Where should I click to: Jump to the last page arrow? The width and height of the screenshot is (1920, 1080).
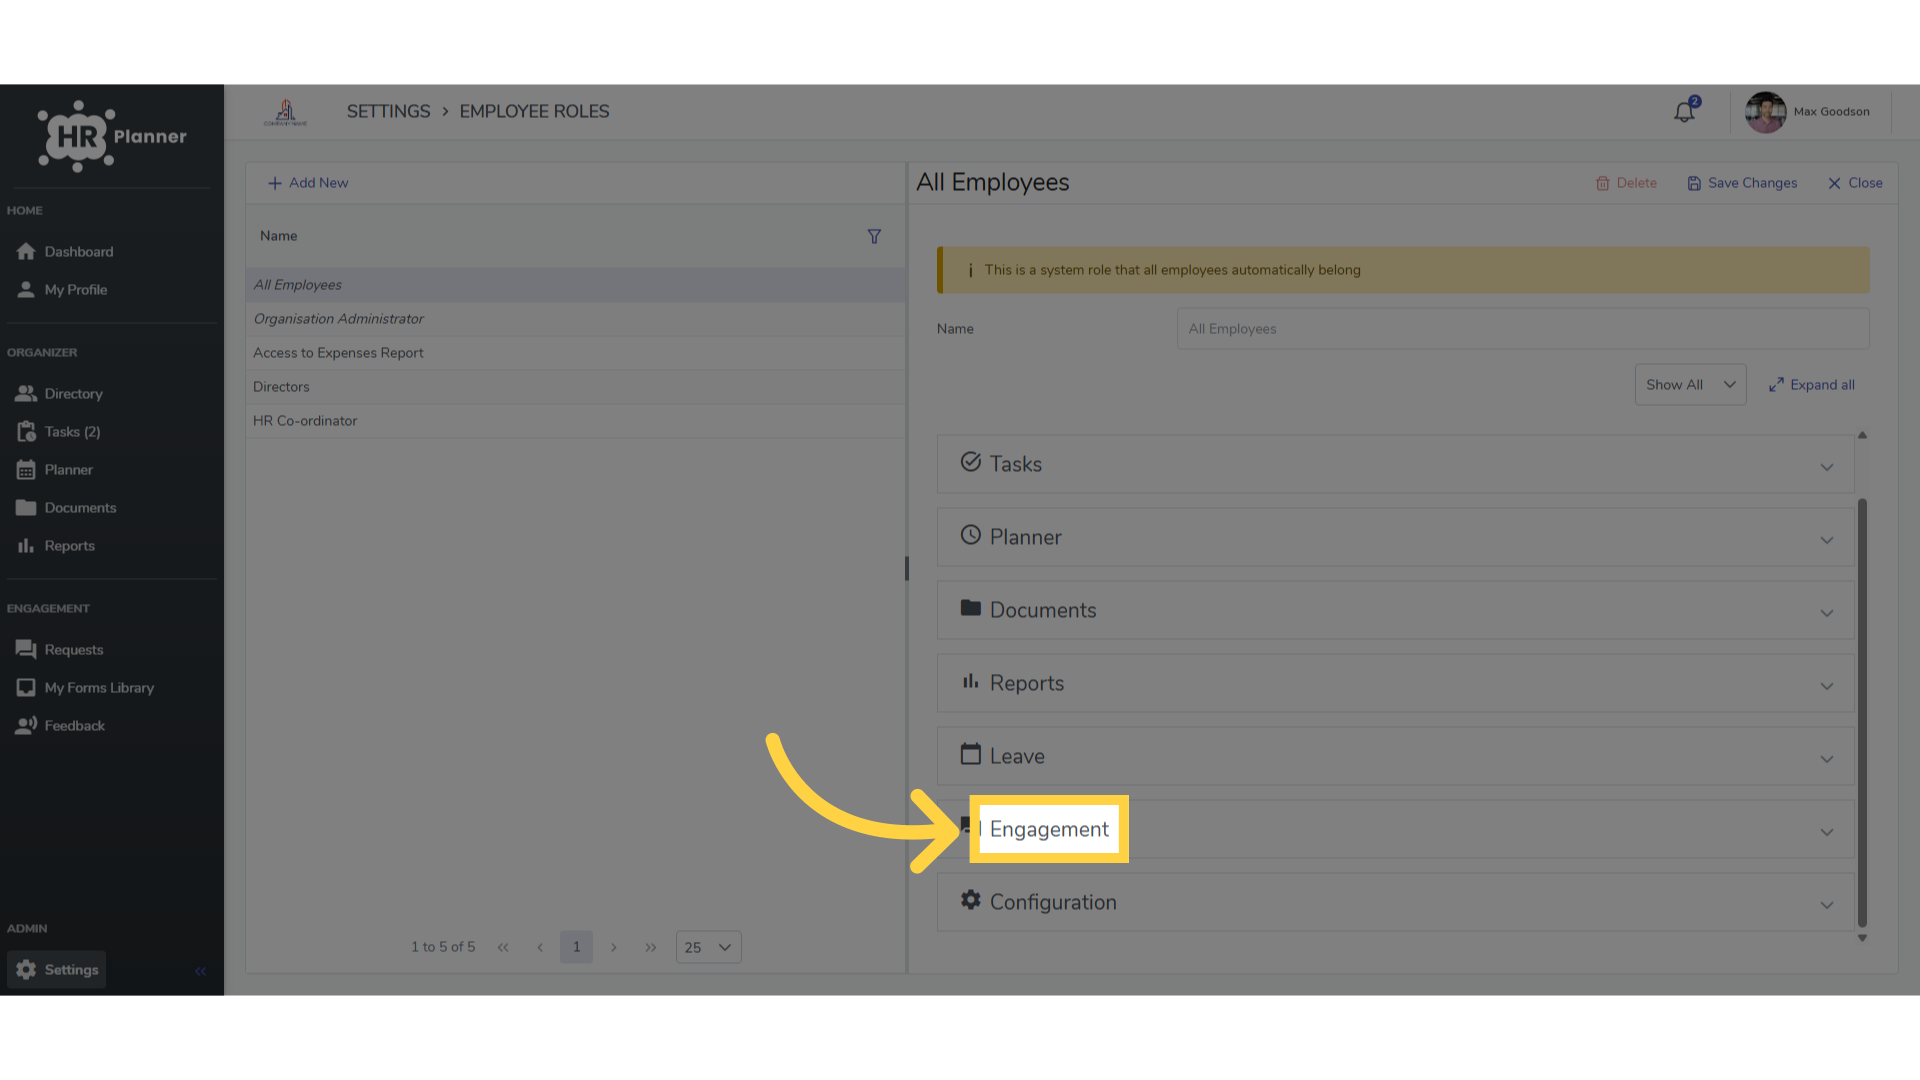[x=651, y=947]
